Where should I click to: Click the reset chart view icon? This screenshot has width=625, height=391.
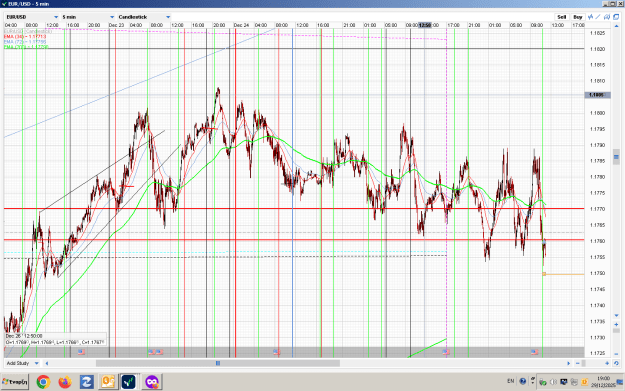616,363
